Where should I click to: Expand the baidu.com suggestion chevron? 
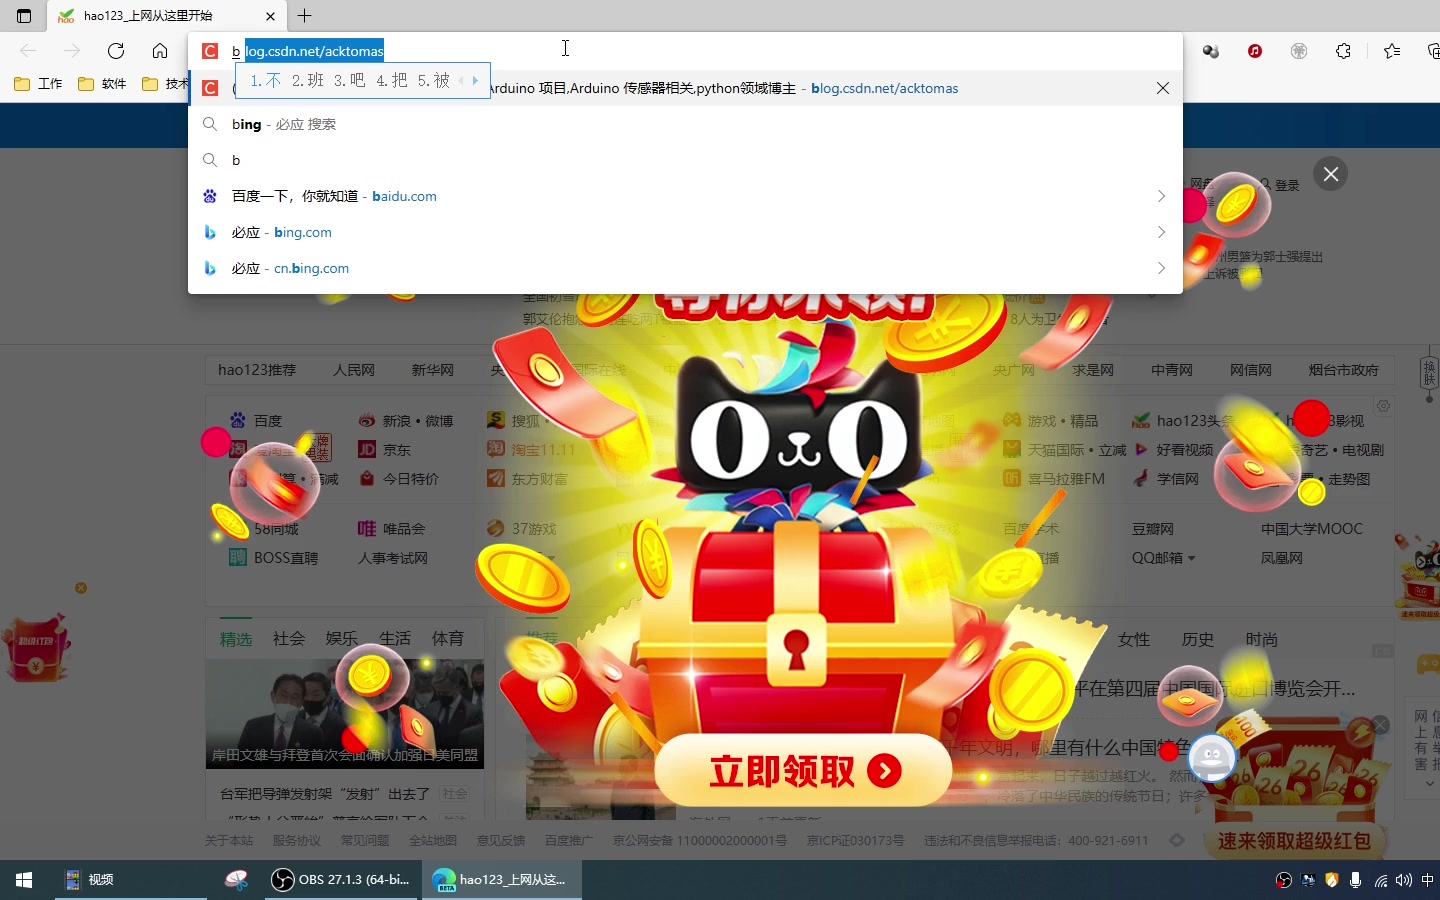(1161, 196)
